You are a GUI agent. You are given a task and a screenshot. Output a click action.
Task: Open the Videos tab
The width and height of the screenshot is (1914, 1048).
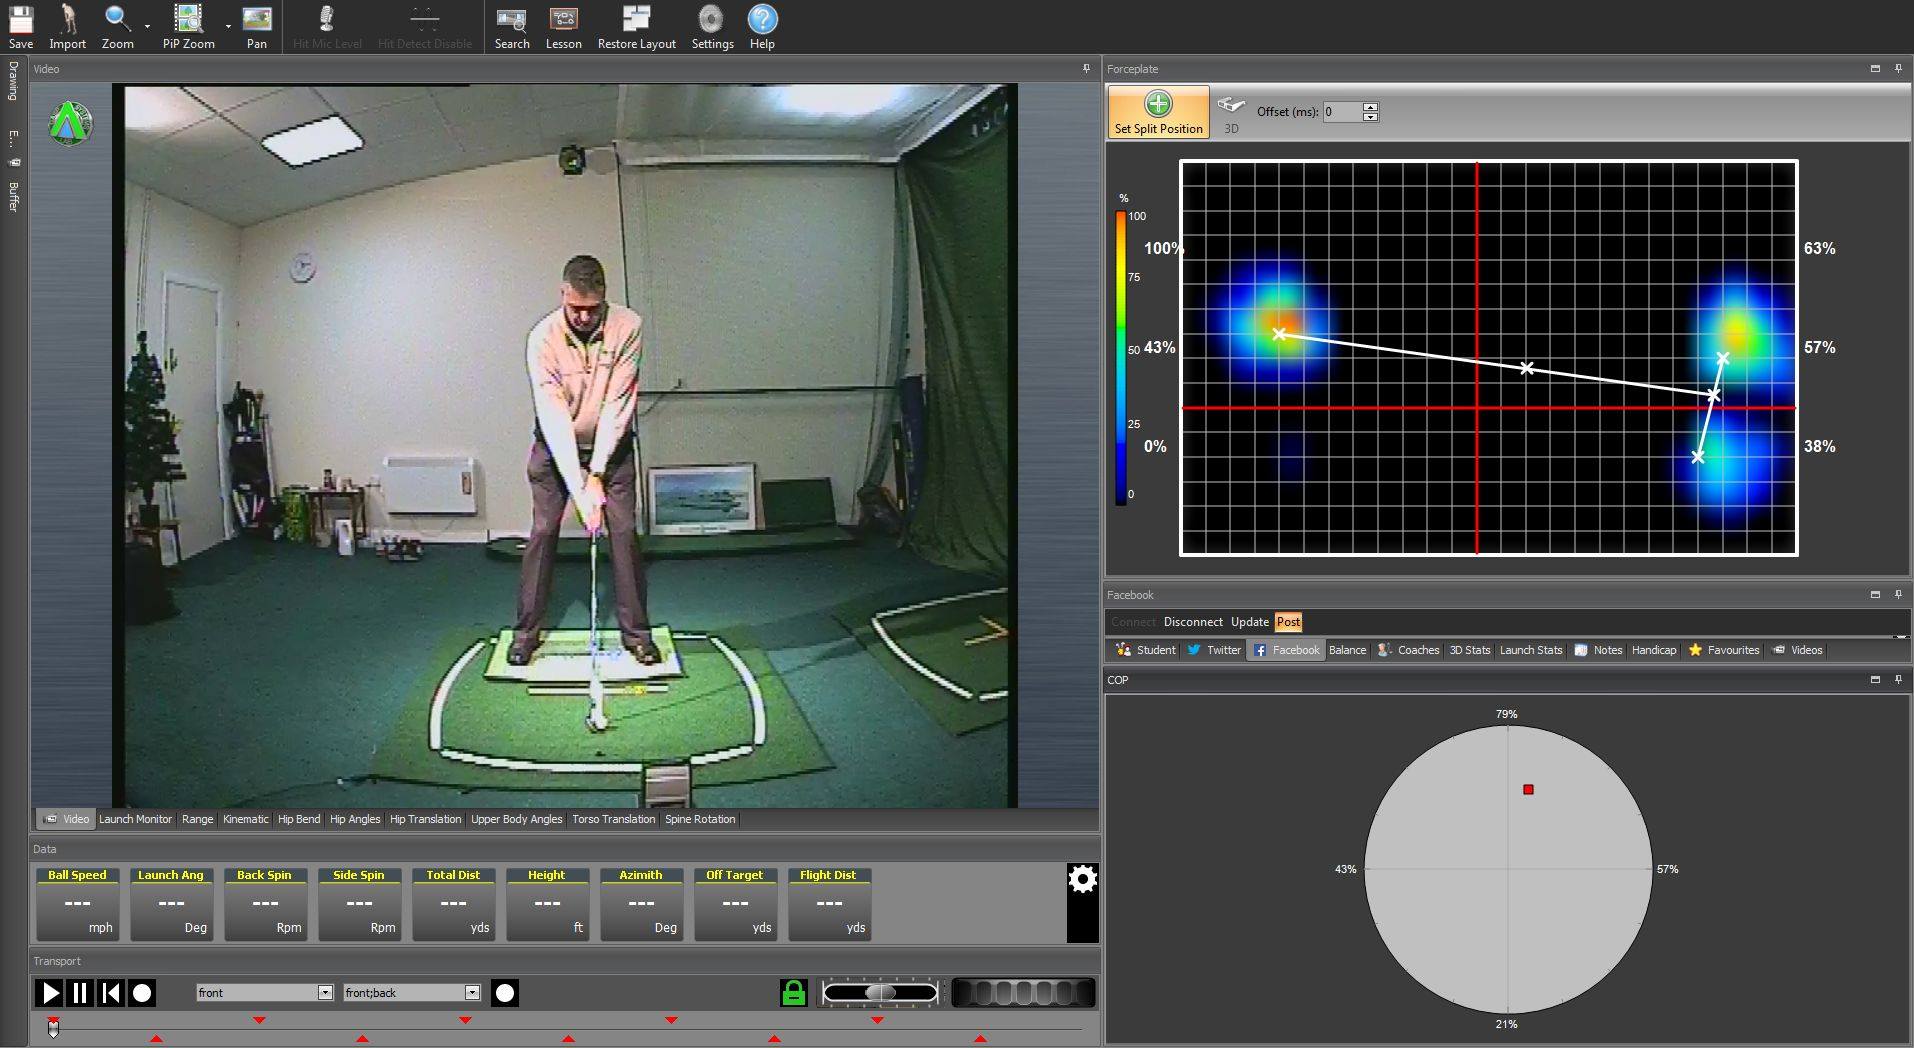coord(1797,650)
